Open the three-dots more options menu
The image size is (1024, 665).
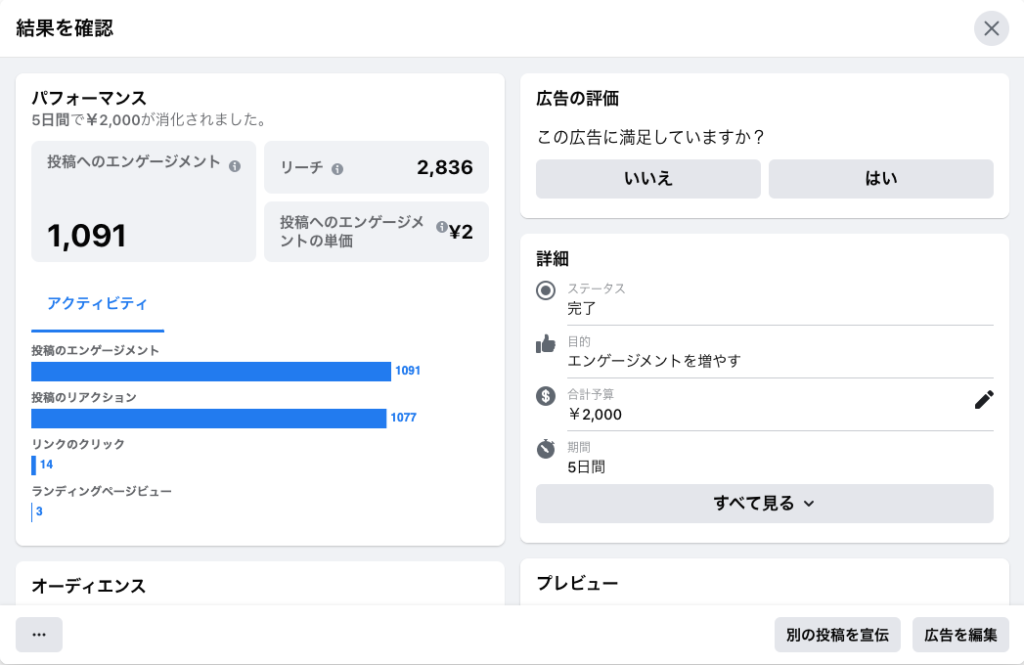click(39, 635)
